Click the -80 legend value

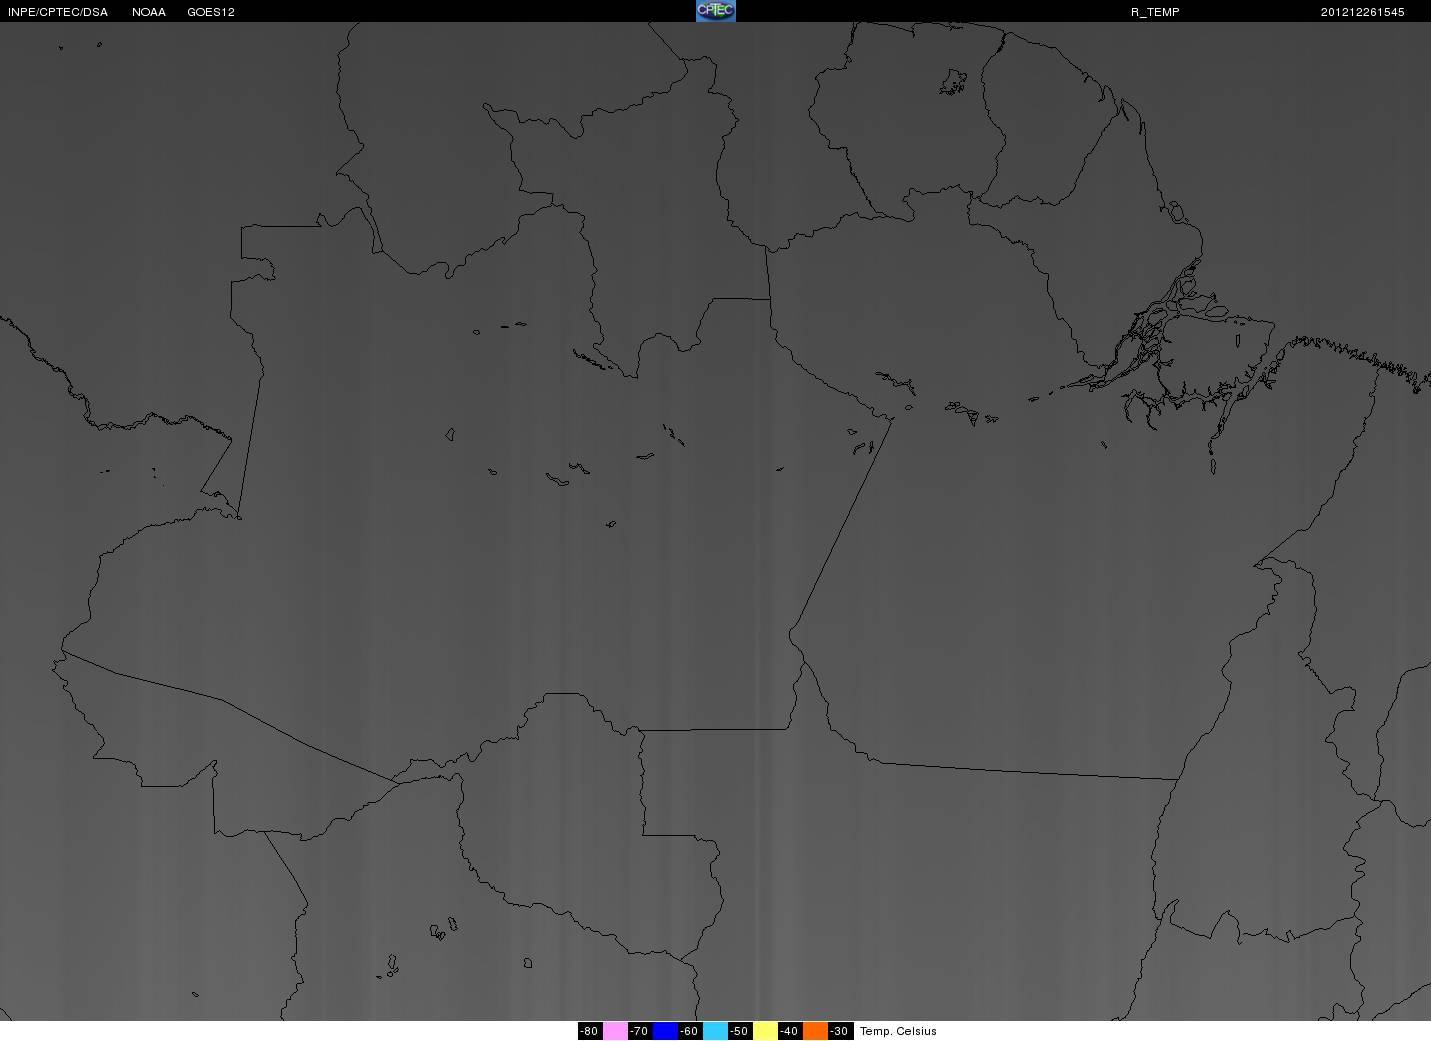[590, 1031]
